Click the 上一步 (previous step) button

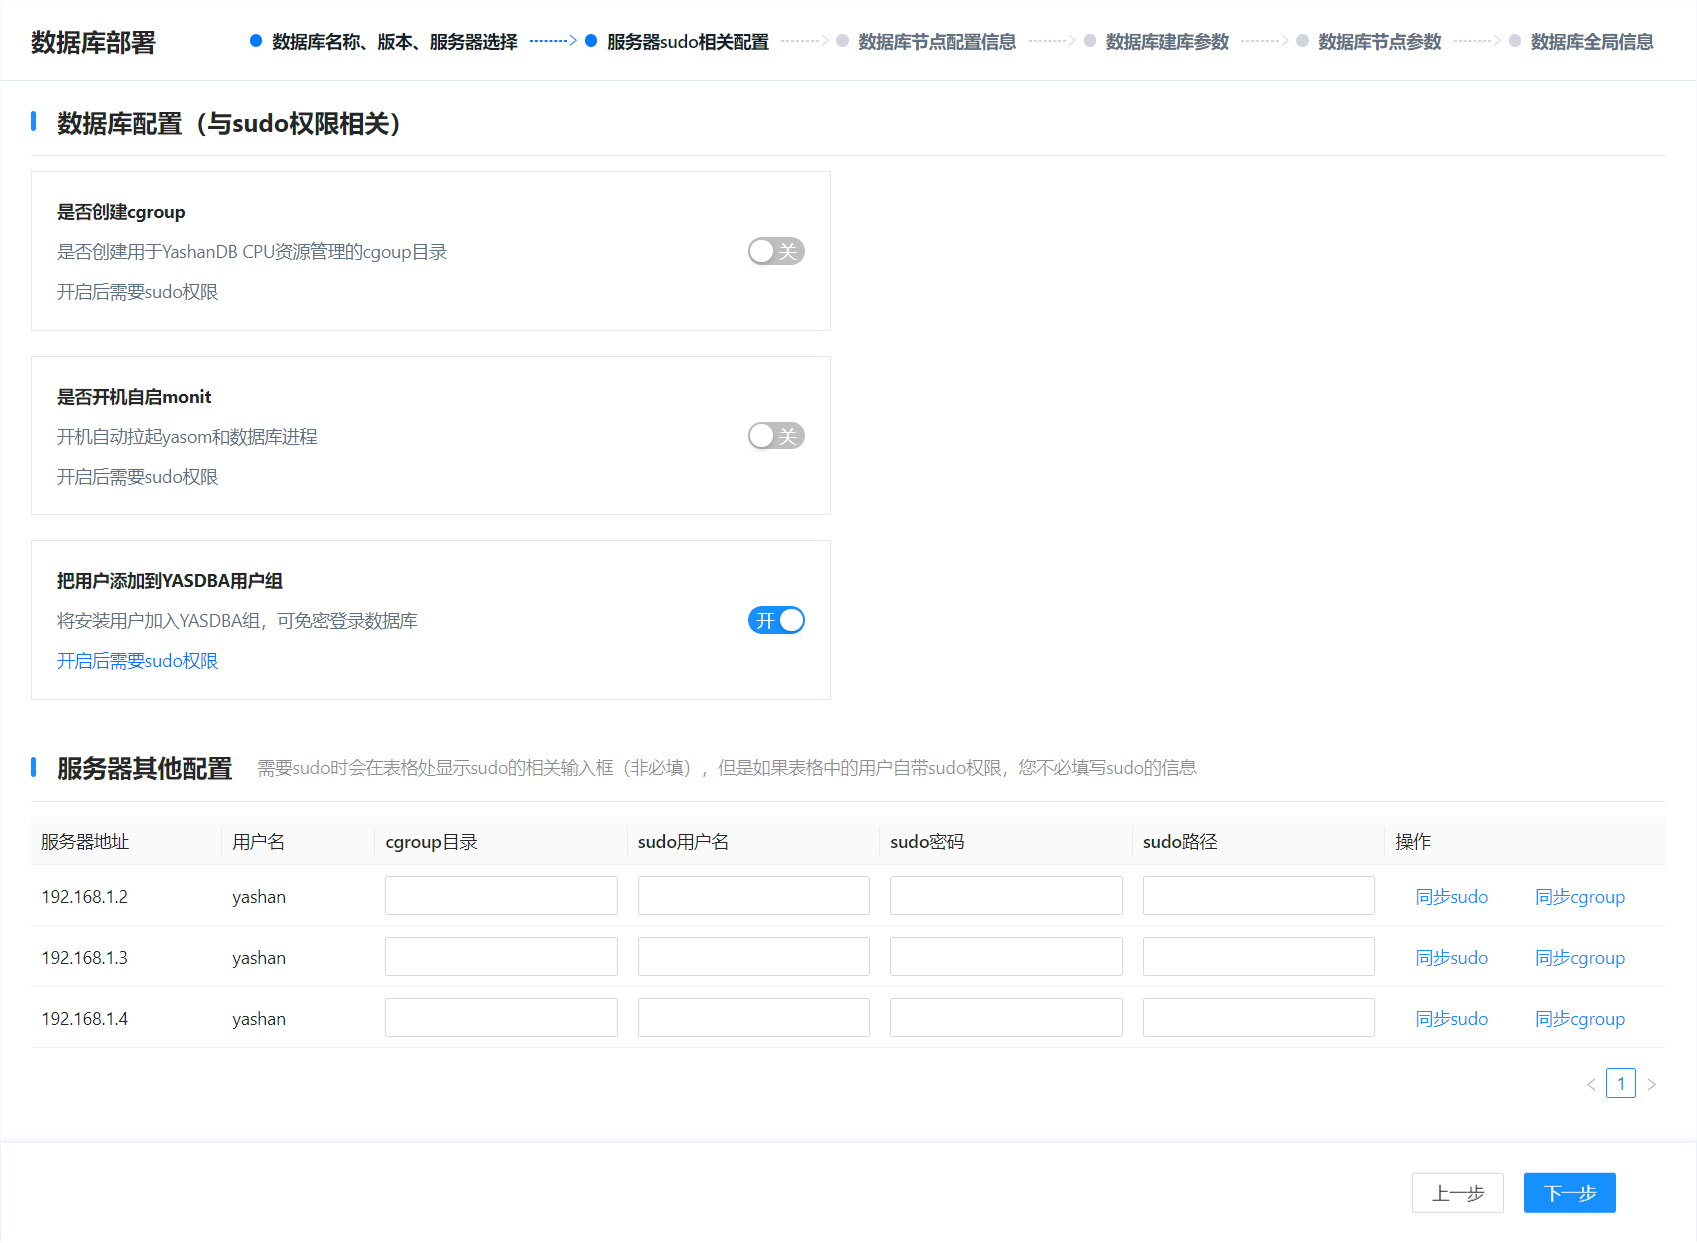pos(1457,1193)
